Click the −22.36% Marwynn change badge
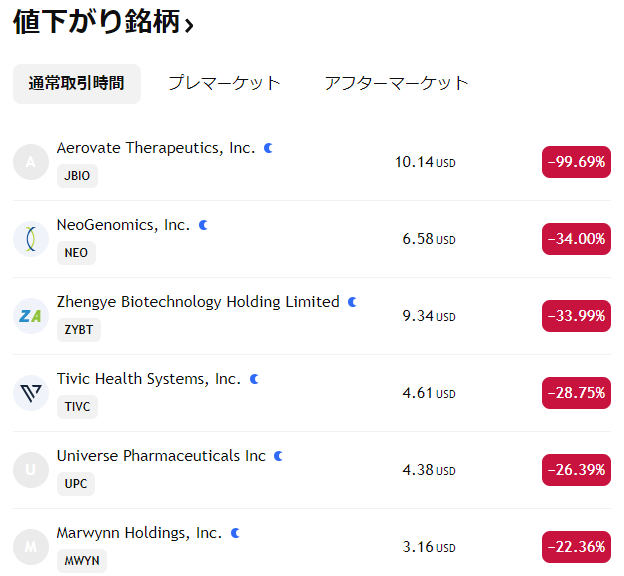 576,547
